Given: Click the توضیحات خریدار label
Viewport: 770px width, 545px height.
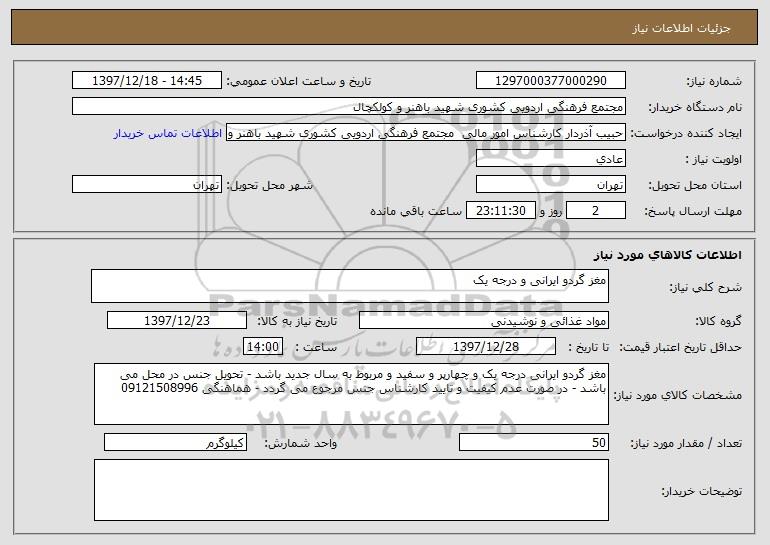Looking at the screenshot, I should pyautogui.click(x=702, y=491).
